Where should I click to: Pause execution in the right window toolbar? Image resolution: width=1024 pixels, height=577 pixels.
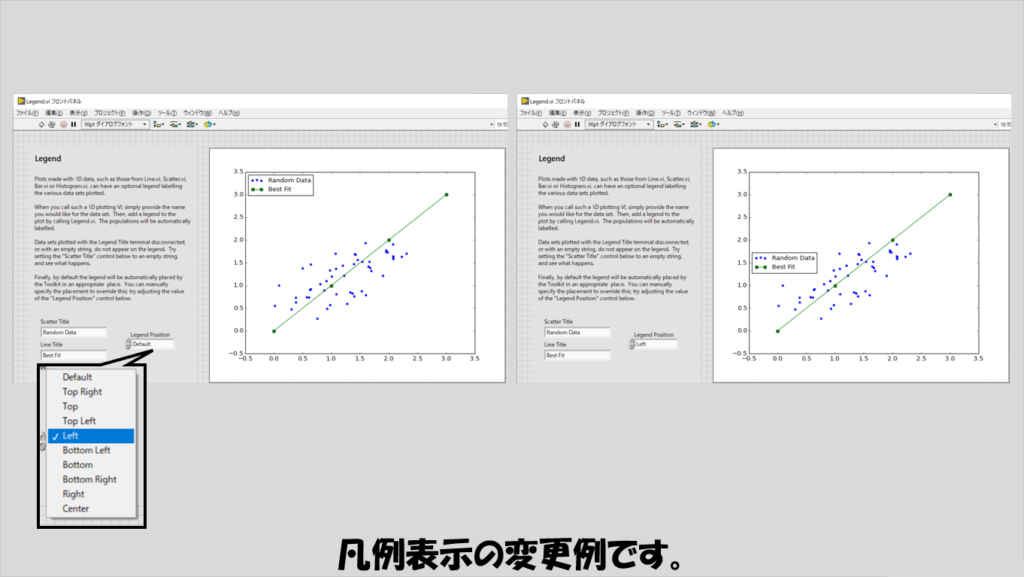point(577,125)
